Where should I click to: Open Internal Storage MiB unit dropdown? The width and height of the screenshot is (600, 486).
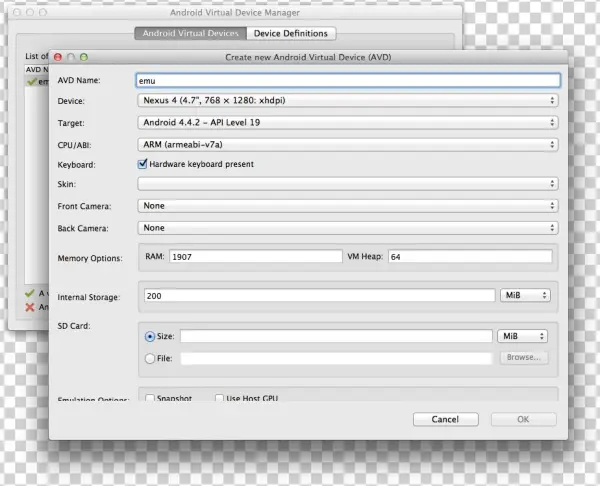pos(524,296)
